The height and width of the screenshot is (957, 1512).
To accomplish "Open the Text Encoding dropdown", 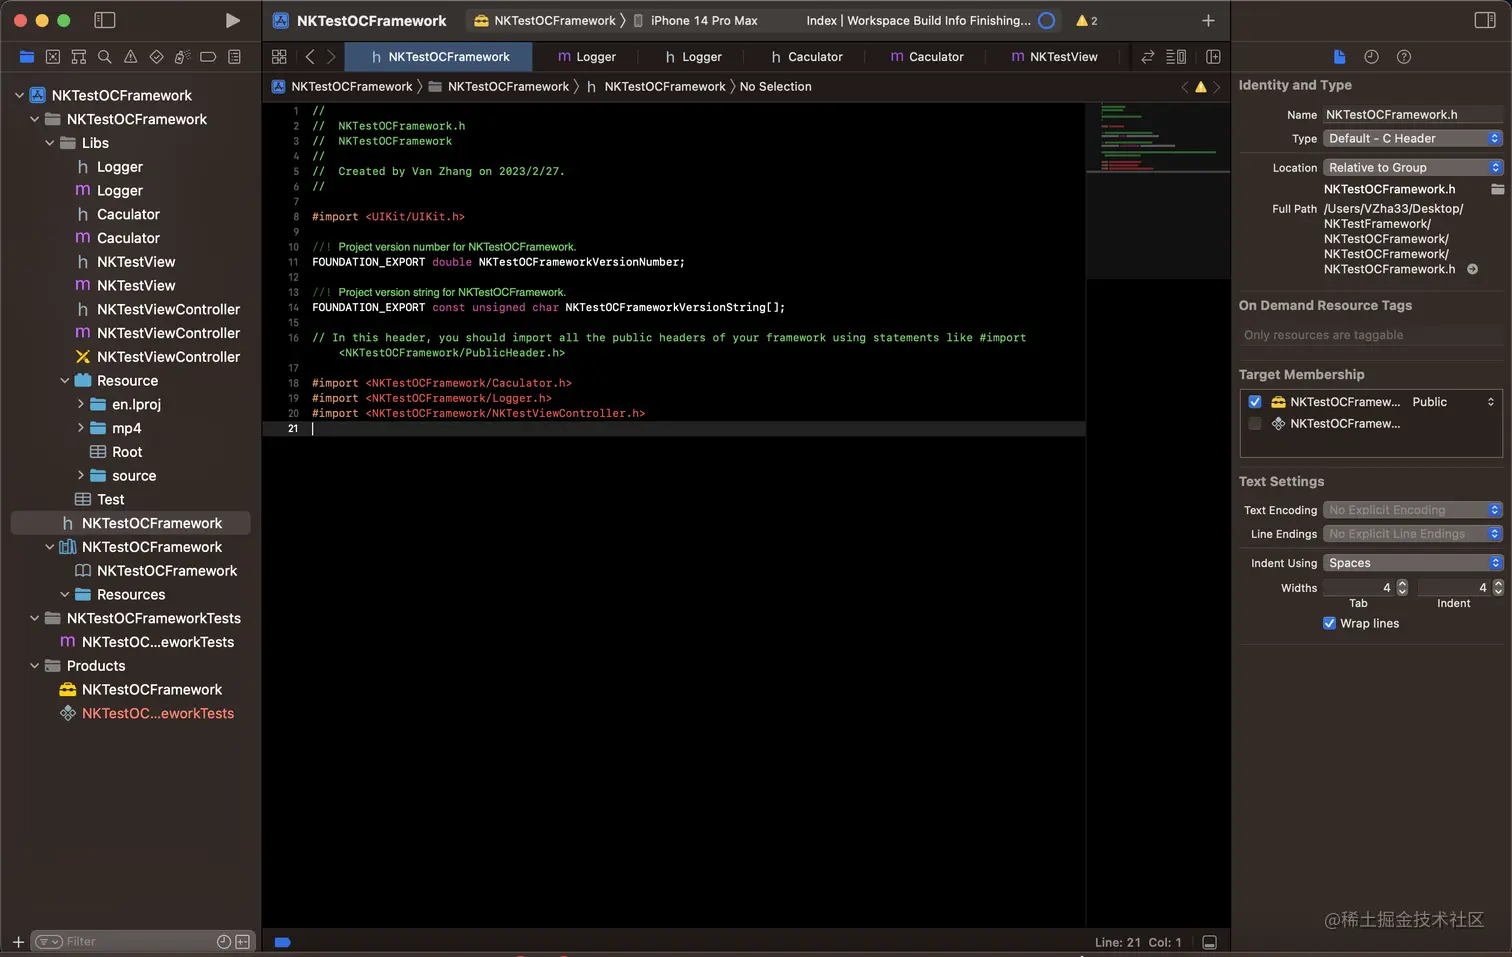I will coord(1413,510).
